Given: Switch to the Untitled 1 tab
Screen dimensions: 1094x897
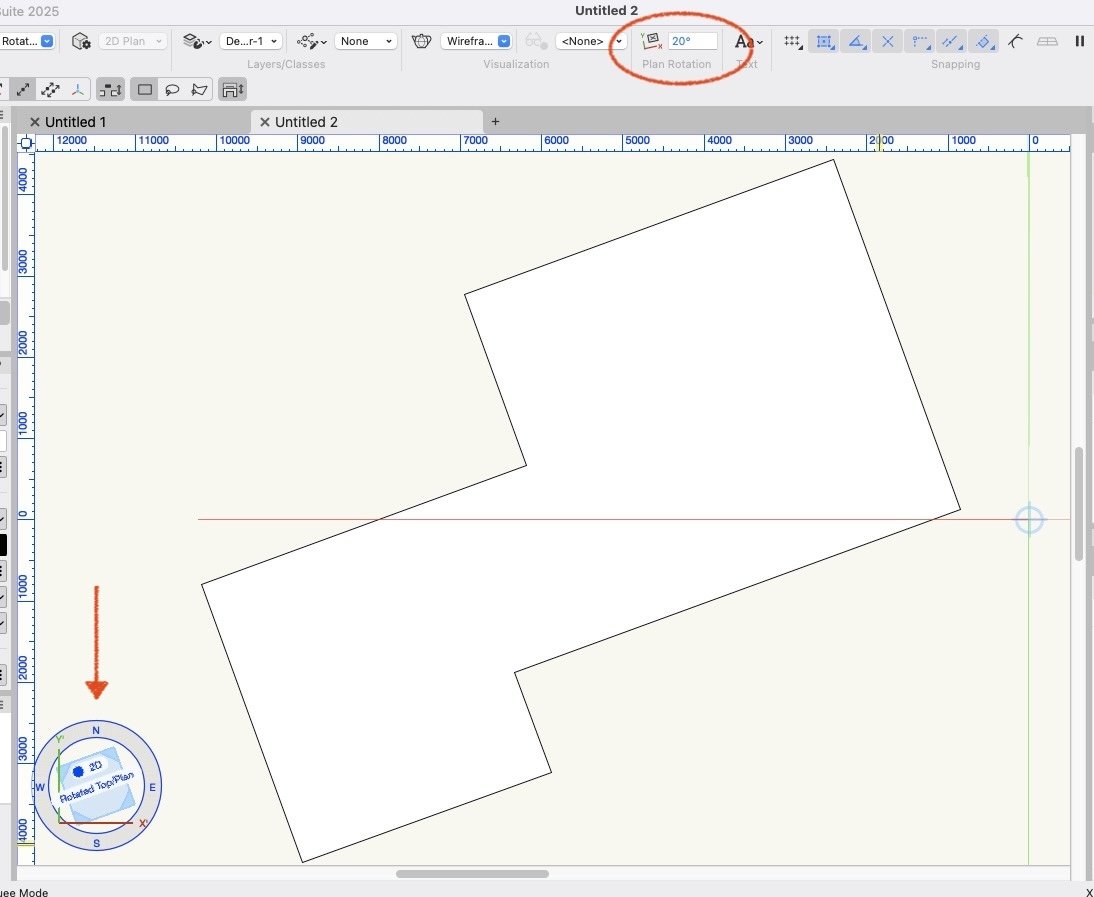Looking at the screenshot, I should pos(76,122).
